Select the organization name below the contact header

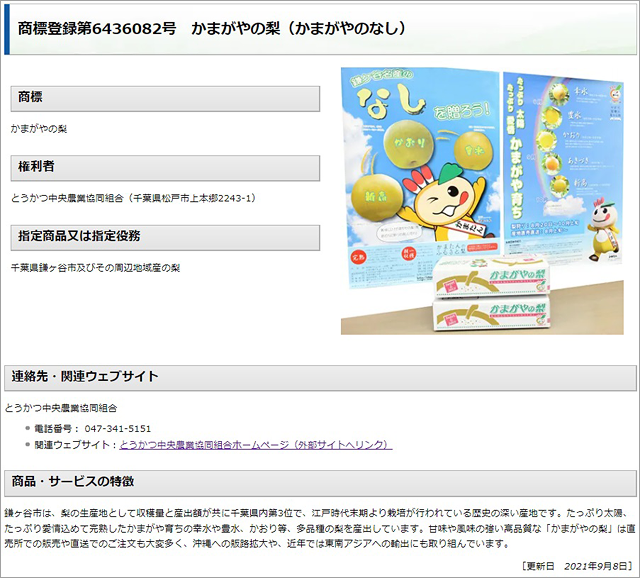61,408
